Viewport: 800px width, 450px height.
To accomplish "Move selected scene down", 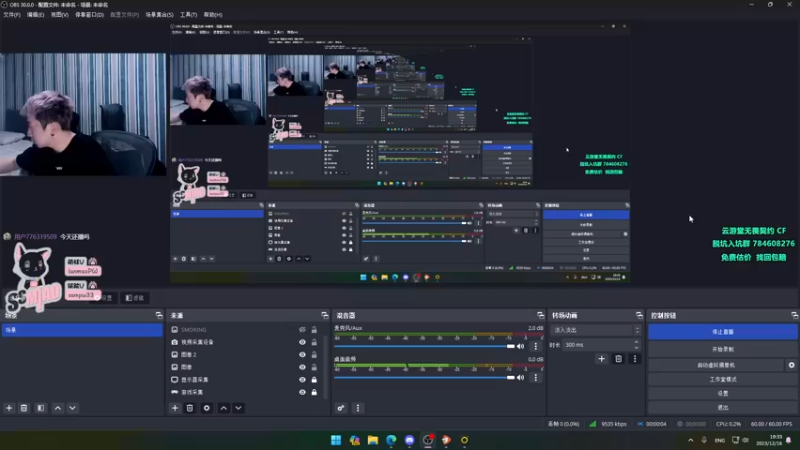I will pos(72,408).
